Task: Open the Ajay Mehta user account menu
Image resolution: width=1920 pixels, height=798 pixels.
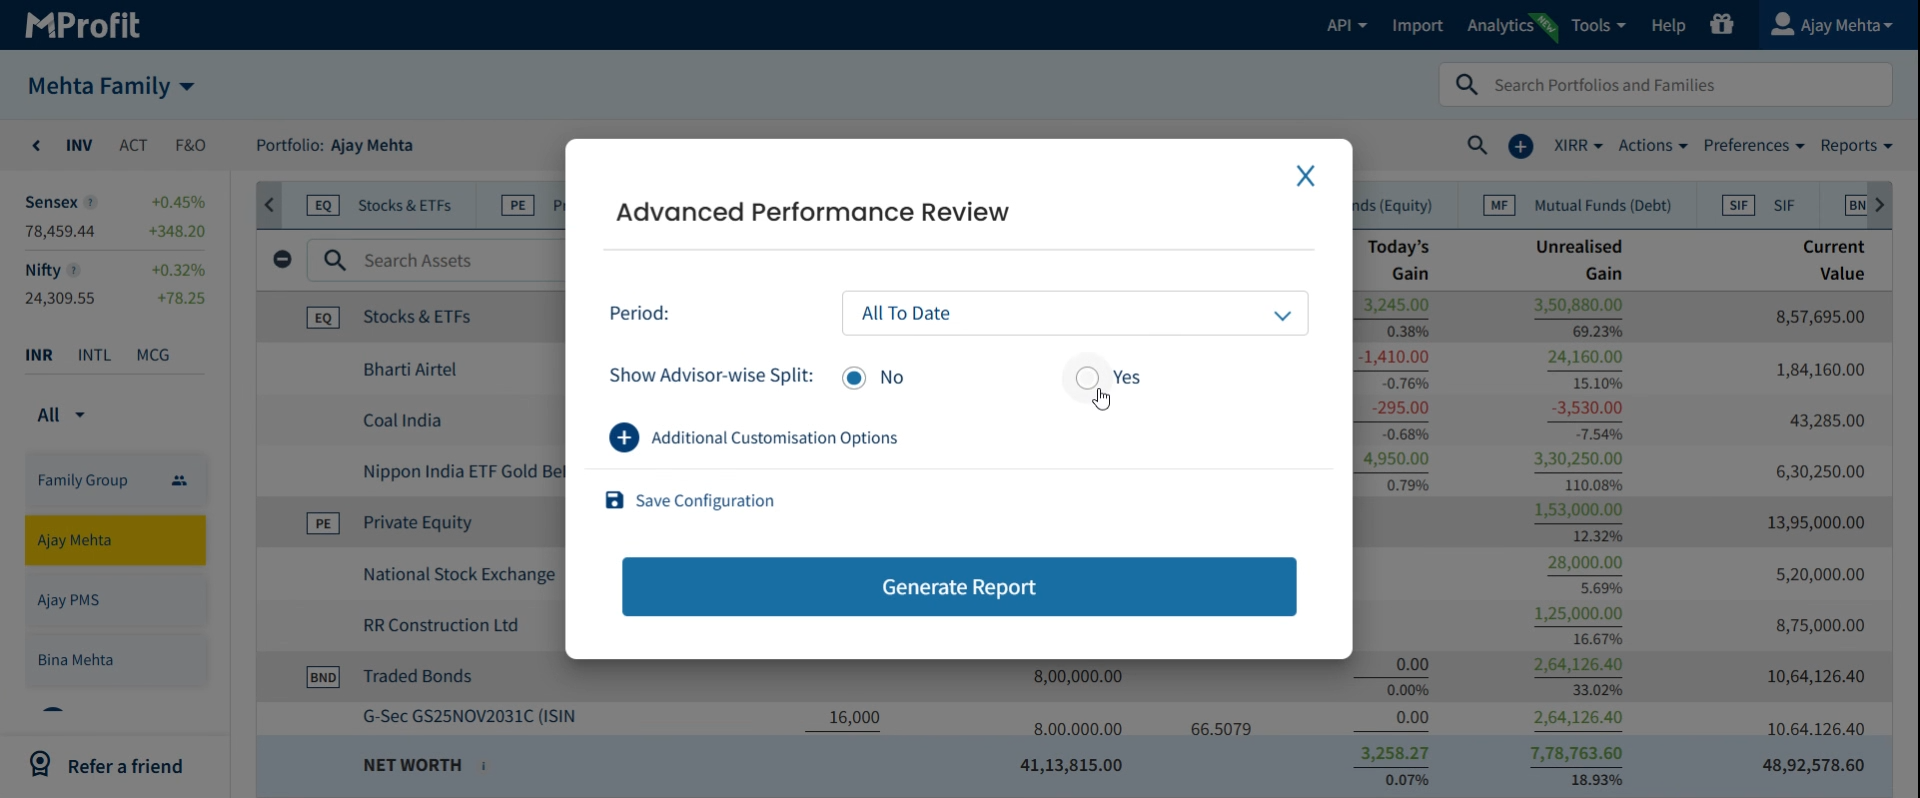Action: [1832, 25]
